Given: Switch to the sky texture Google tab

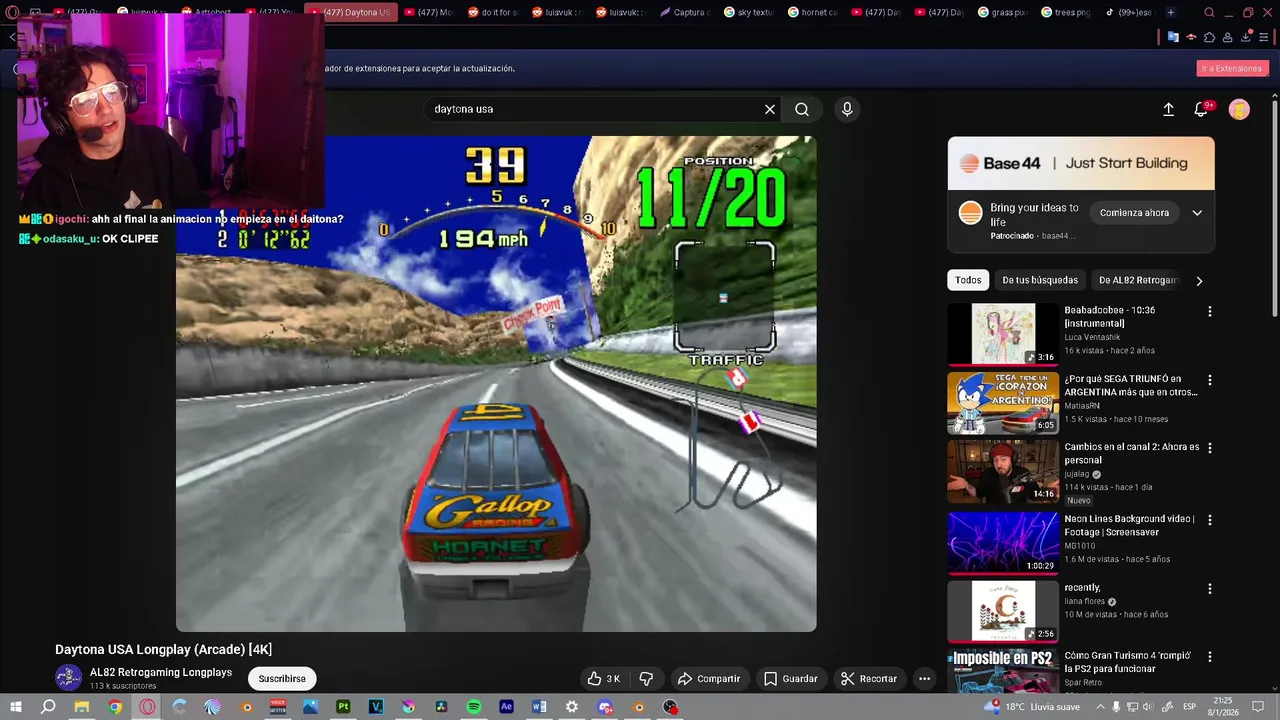Looking at the screenshot, I should coord(751,12).
